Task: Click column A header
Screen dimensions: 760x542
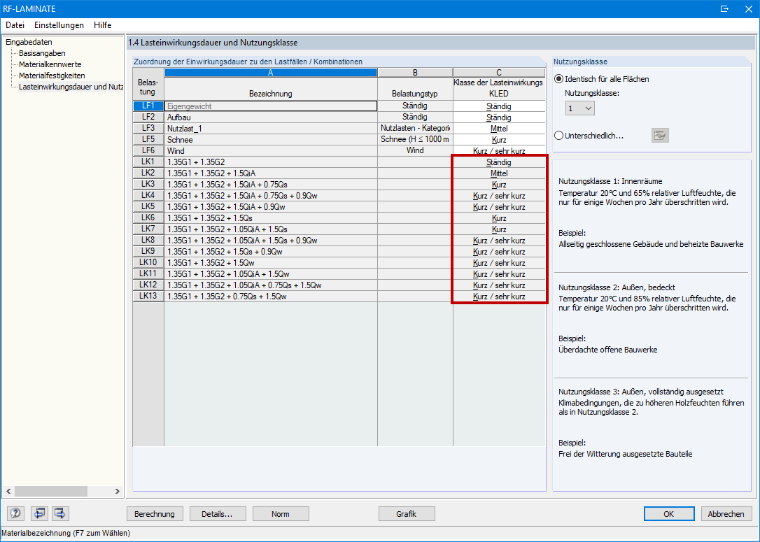Action: click(270, 73)
